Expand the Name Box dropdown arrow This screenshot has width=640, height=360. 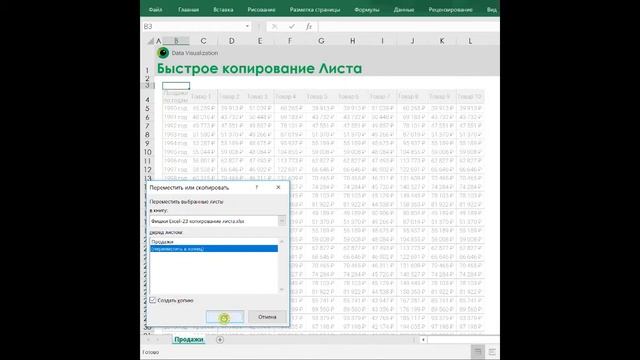coord(247,27)
